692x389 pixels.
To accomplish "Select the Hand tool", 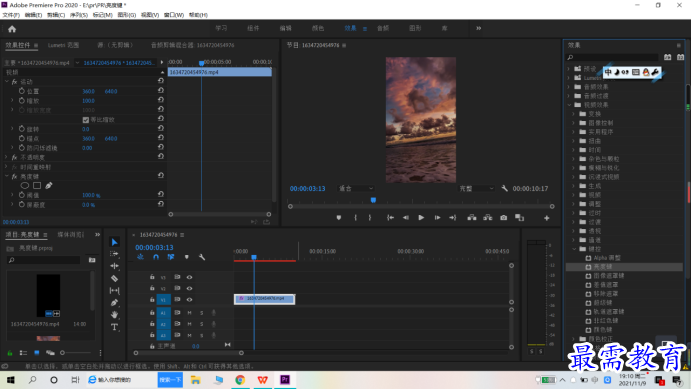I will tap(114, 314).
